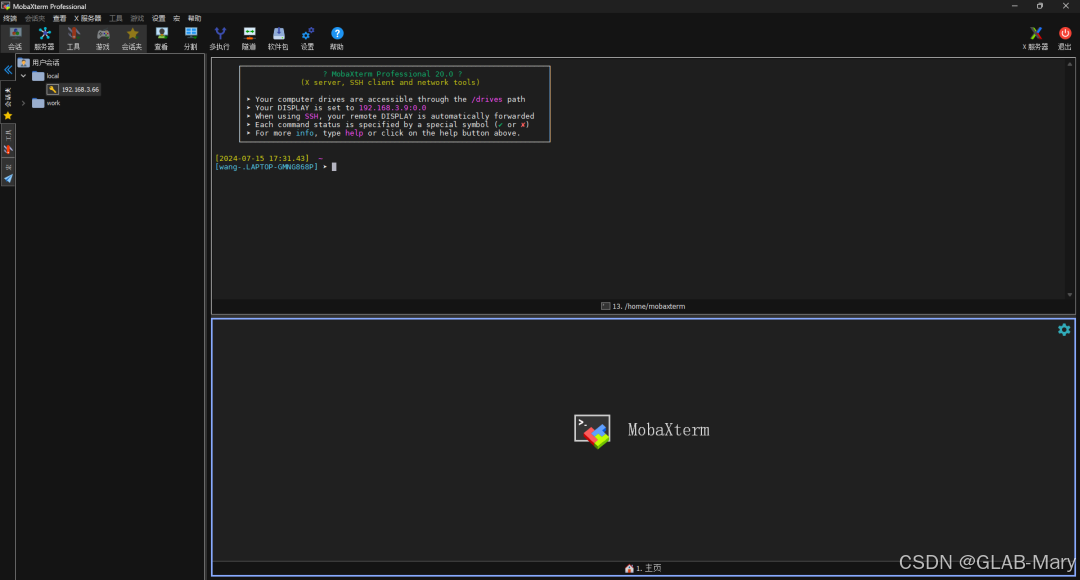Open the 宏 menu in the menu bar

coord(176,19)
